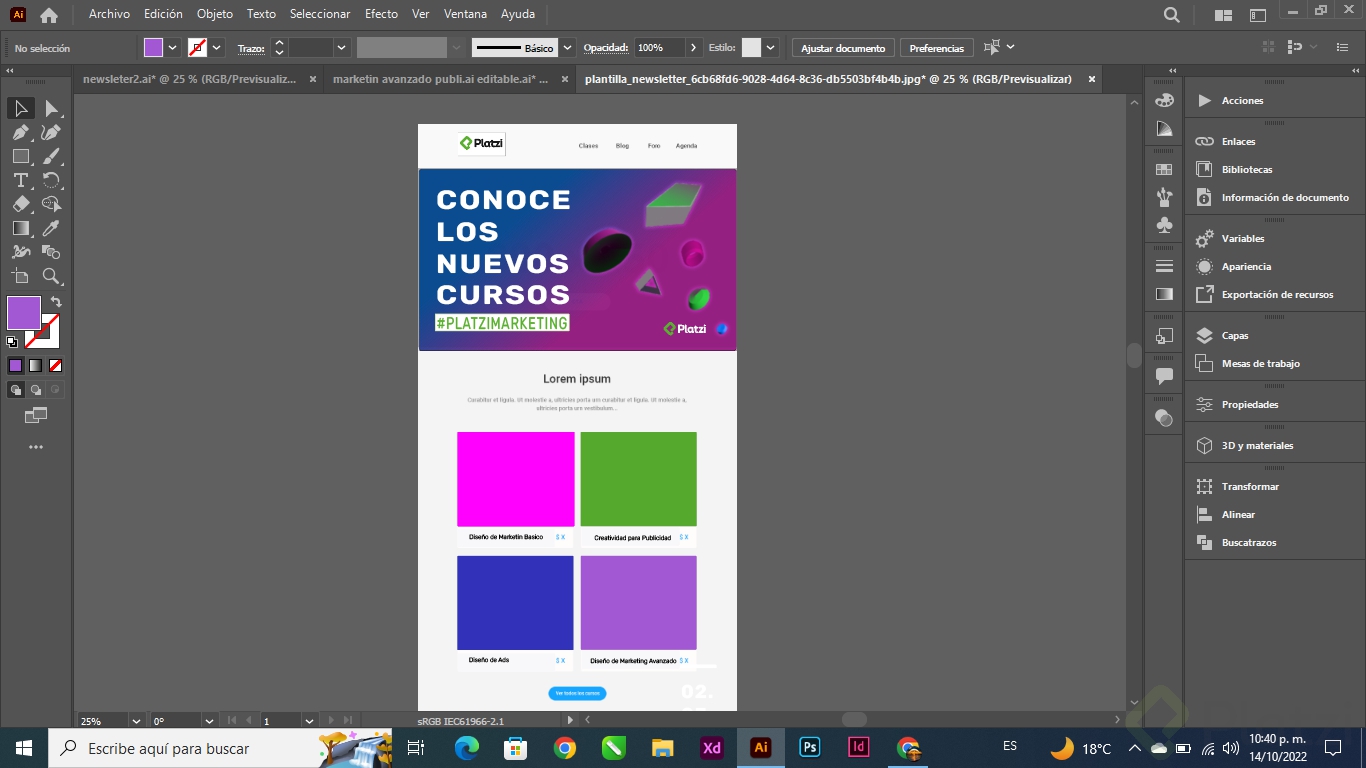Select the Type tool

20,180
